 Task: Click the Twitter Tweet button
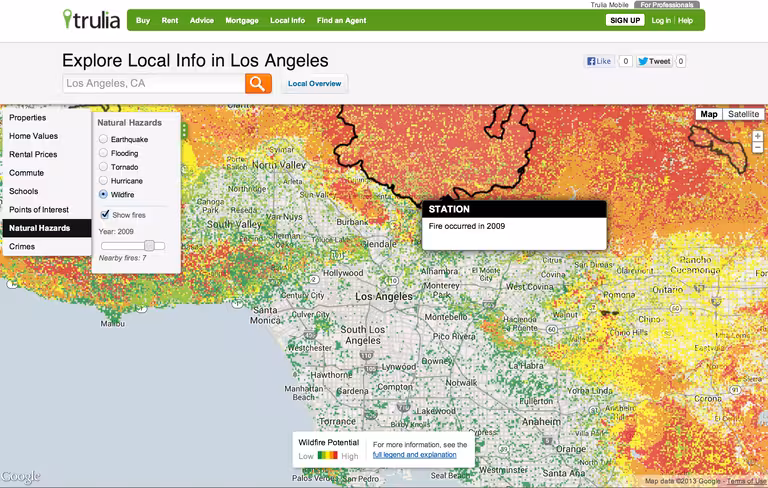tap(654, 61)
